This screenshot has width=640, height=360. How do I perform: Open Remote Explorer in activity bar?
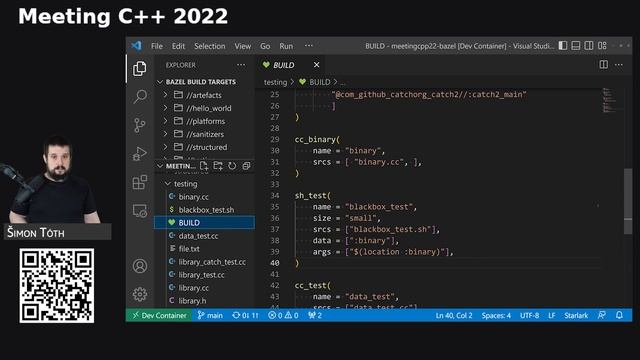point(140,211)
